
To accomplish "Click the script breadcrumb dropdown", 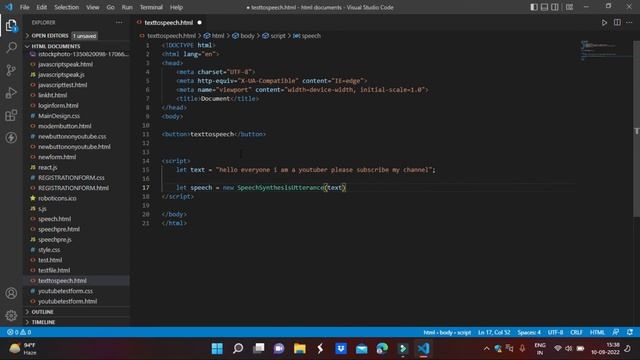I will click(x=274, y=36).
